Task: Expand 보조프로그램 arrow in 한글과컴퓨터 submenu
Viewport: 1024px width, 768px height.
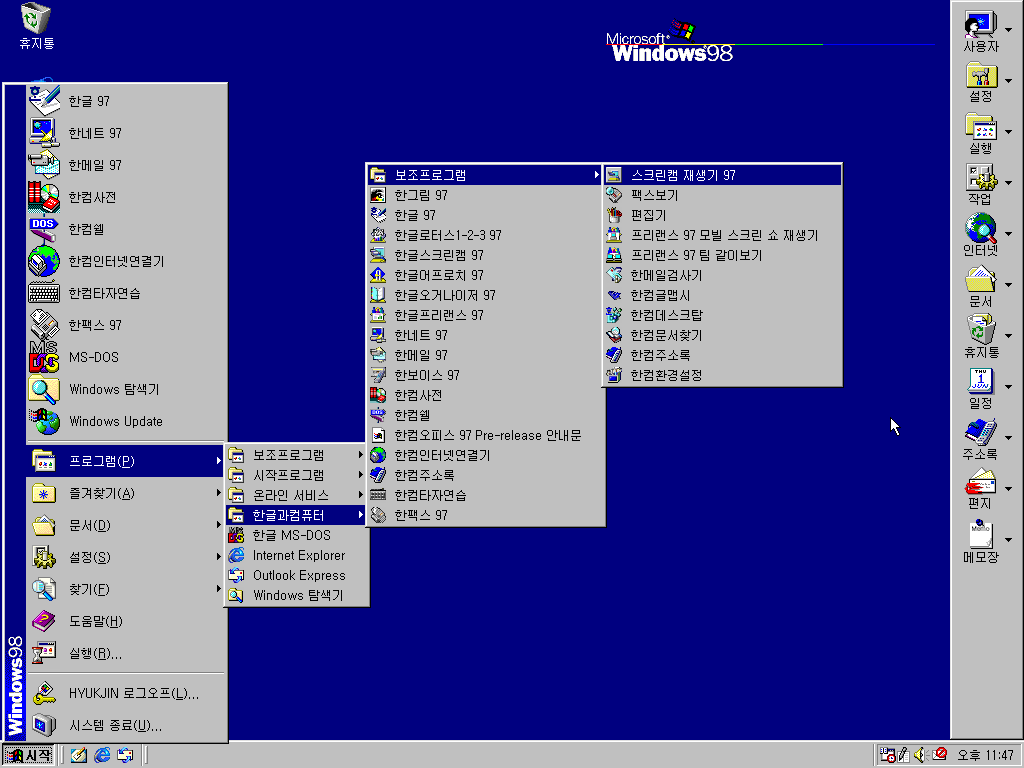Action: tap(596, 174)
